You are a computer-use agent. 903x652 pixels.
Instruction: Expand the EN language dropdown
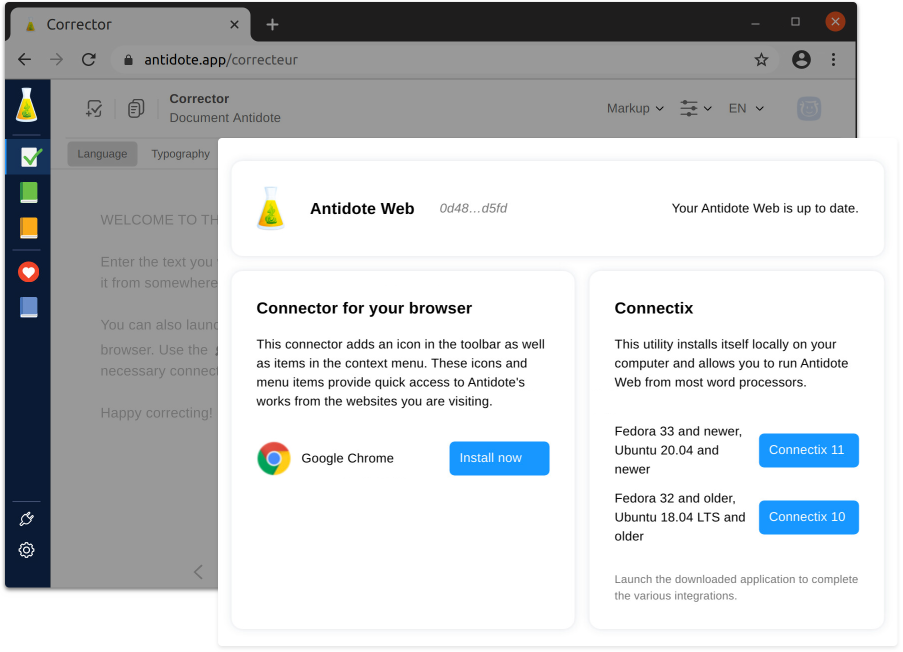pos(746,108)
